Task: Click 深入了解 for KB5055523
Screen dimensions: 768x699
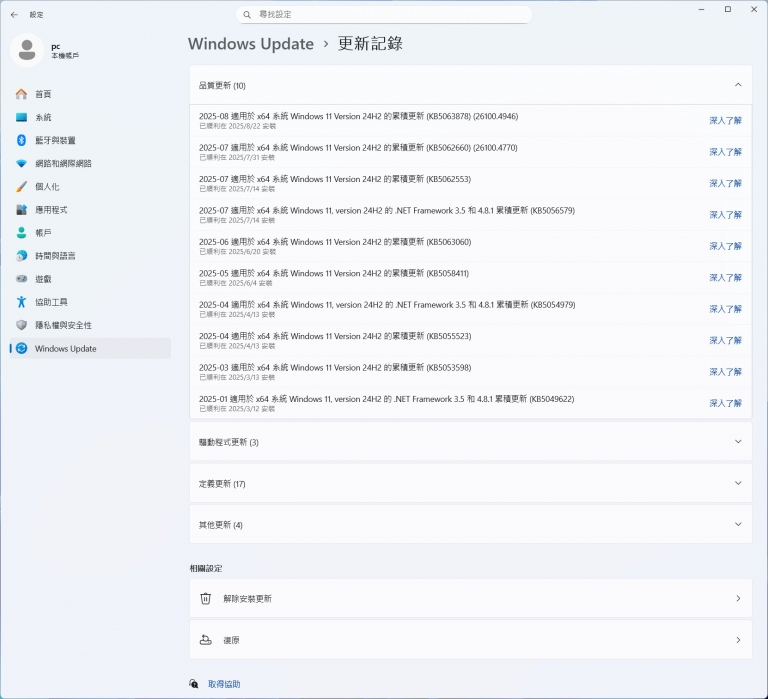Action: tap(725, 340)
